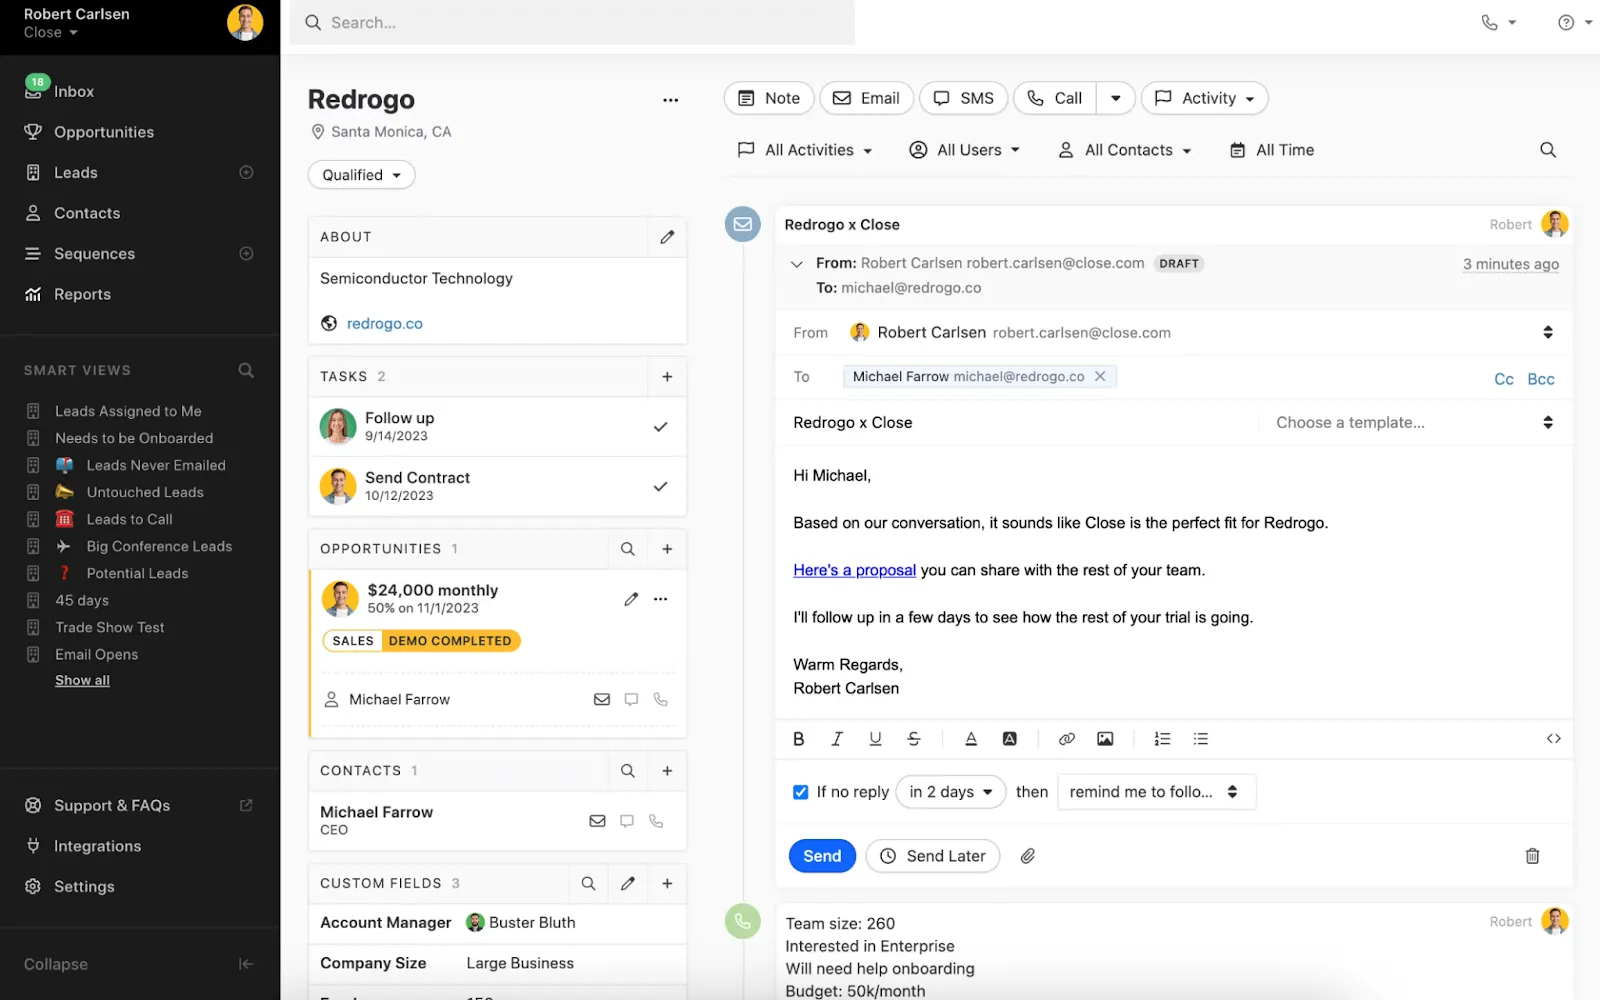Open the Activity dropdown

pos(1204,98)
